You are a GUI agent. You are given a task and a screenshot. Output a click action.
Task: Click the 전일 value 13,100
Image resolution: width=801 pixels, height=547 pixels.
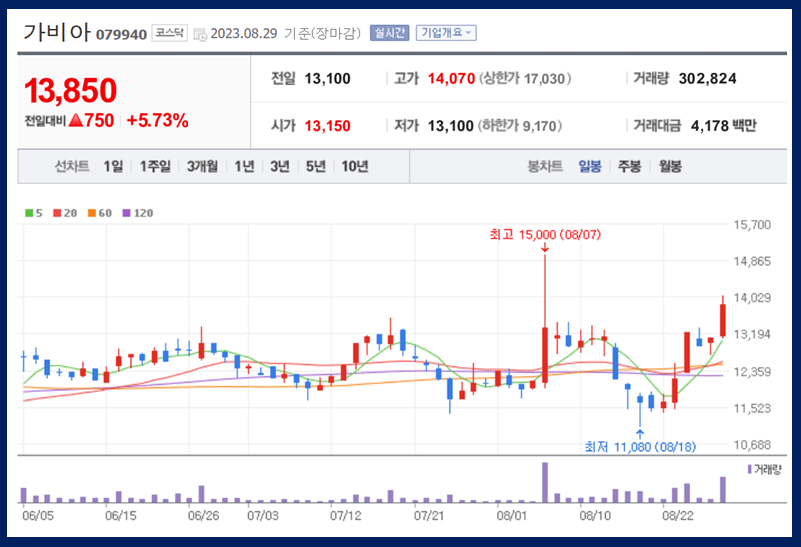tap(327, 79)
